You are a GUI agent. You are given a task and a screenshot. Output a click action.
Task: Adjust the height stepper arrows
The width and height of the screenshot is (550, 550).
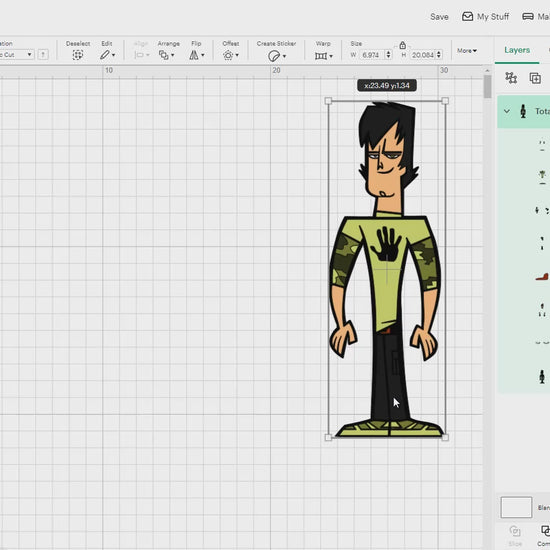pos(439,55)
